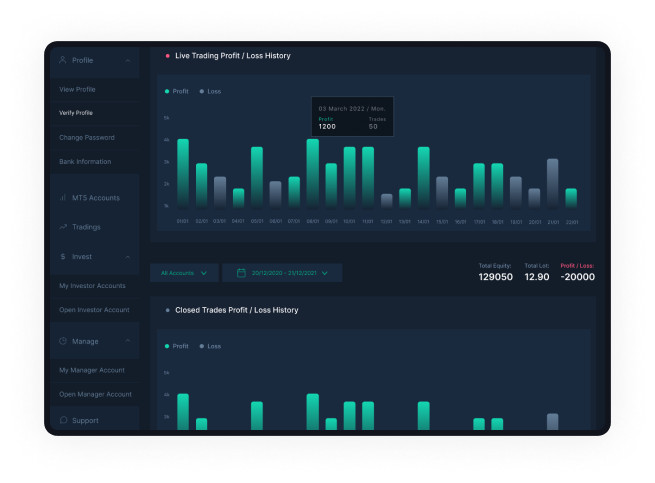This screenshot has height=483, width=655.
Task: Collapse the Profile section chevron
Action: click(x=128, y=61)
